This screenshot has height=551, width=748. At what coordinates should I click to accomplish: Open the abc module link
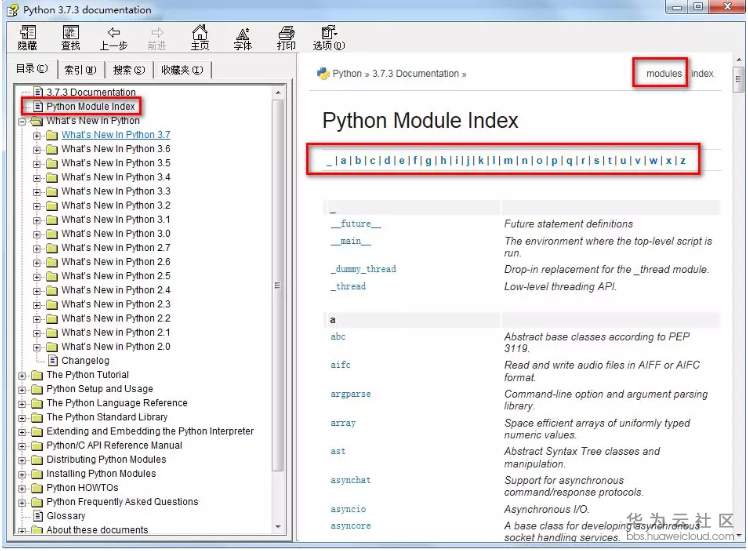click(338, 337)
